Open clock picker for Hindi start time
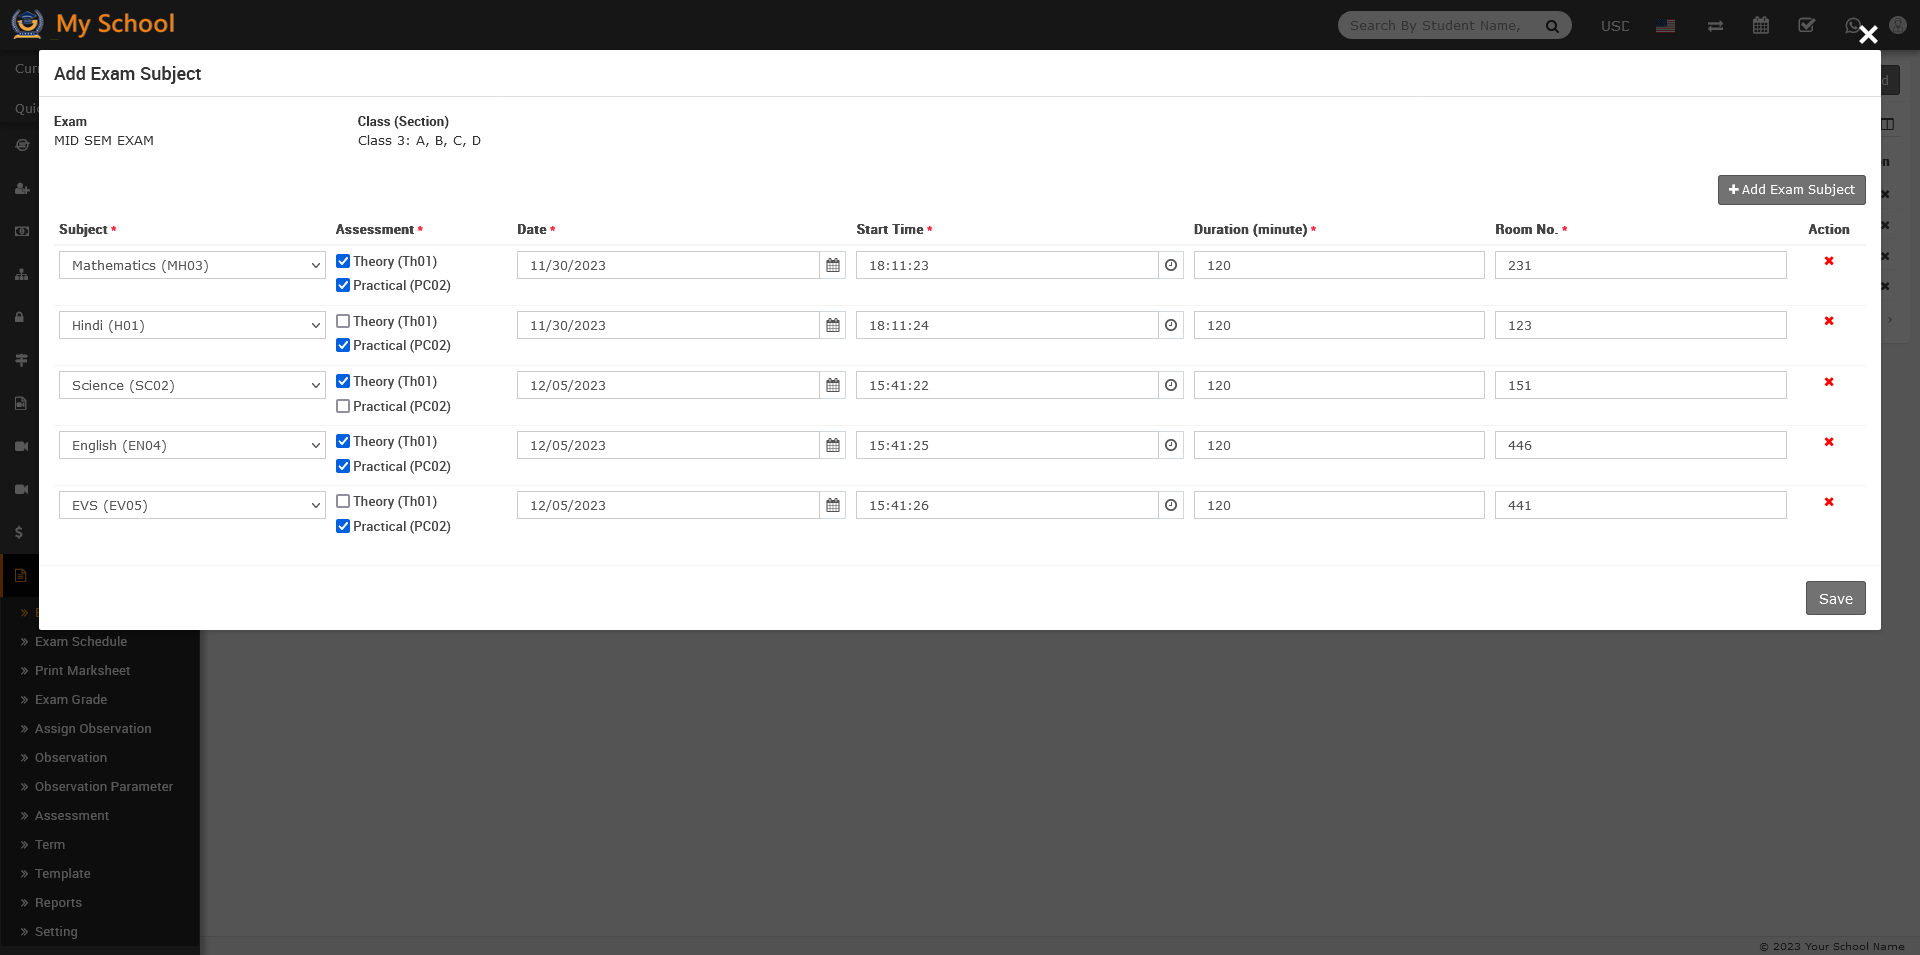The height and width of the screenshot is (955, 1920). pyautogui.click(x=1170, y=325)
